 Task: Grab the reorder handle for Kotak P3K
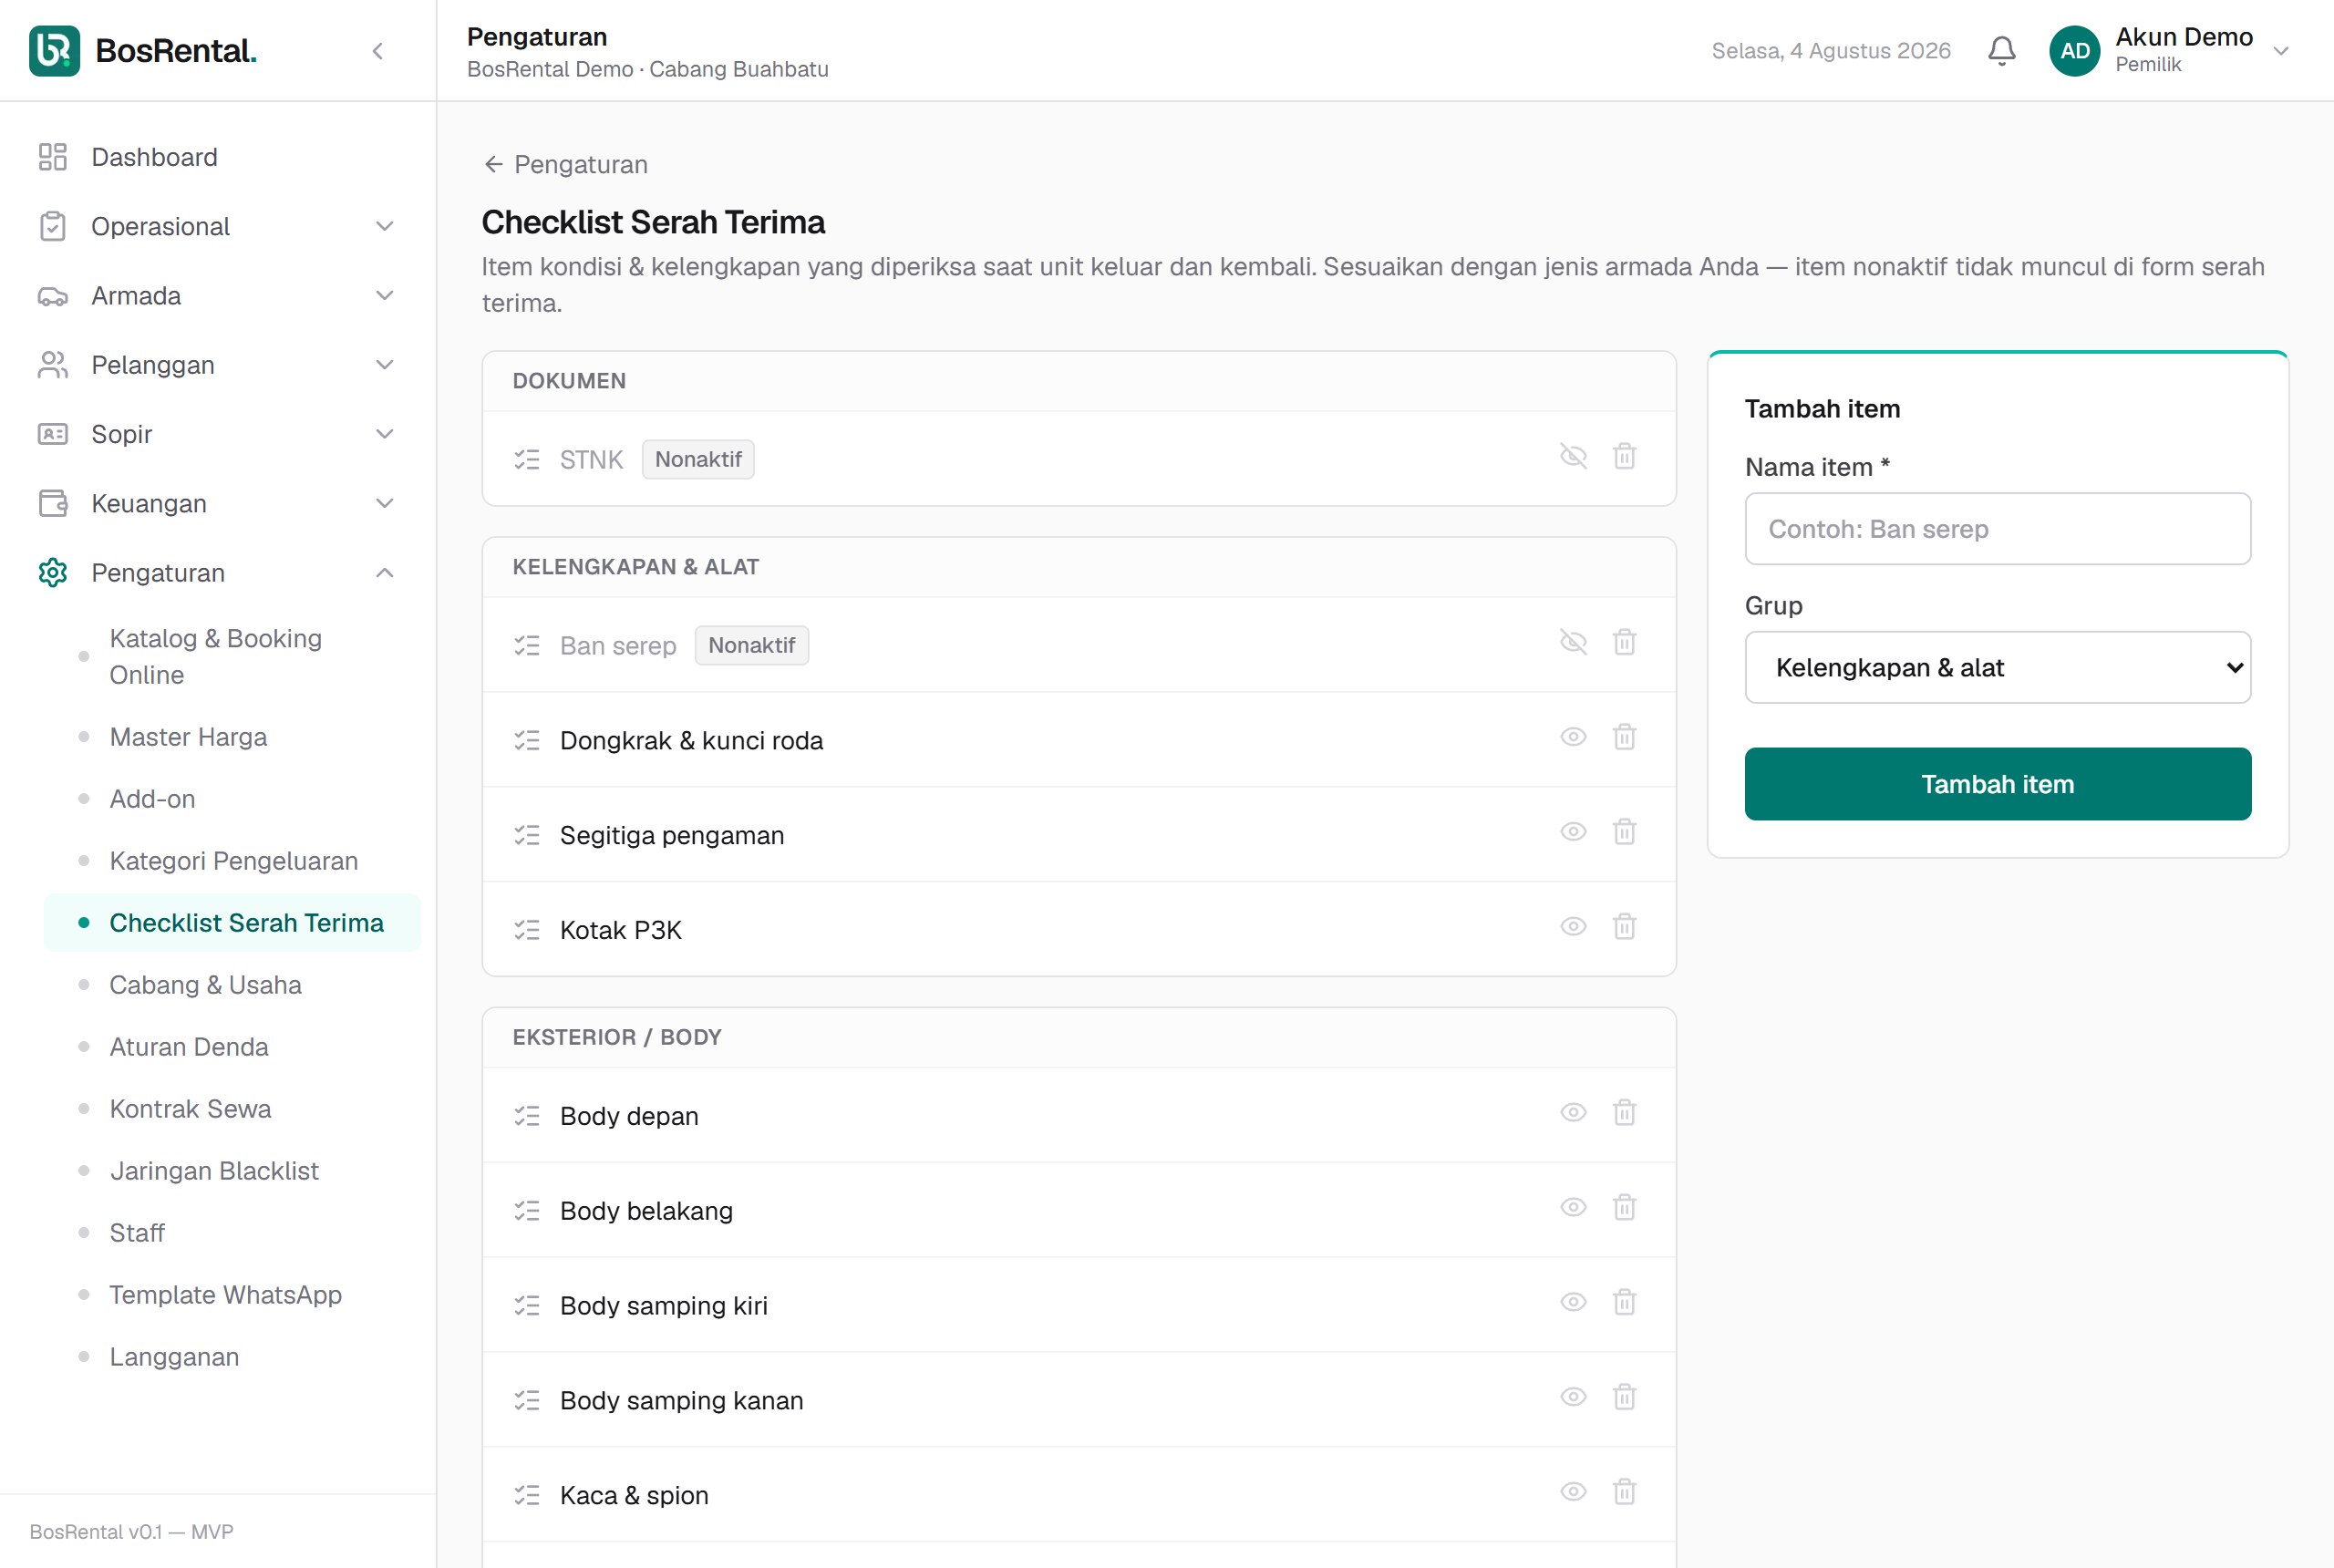click(x=527, y=930)
